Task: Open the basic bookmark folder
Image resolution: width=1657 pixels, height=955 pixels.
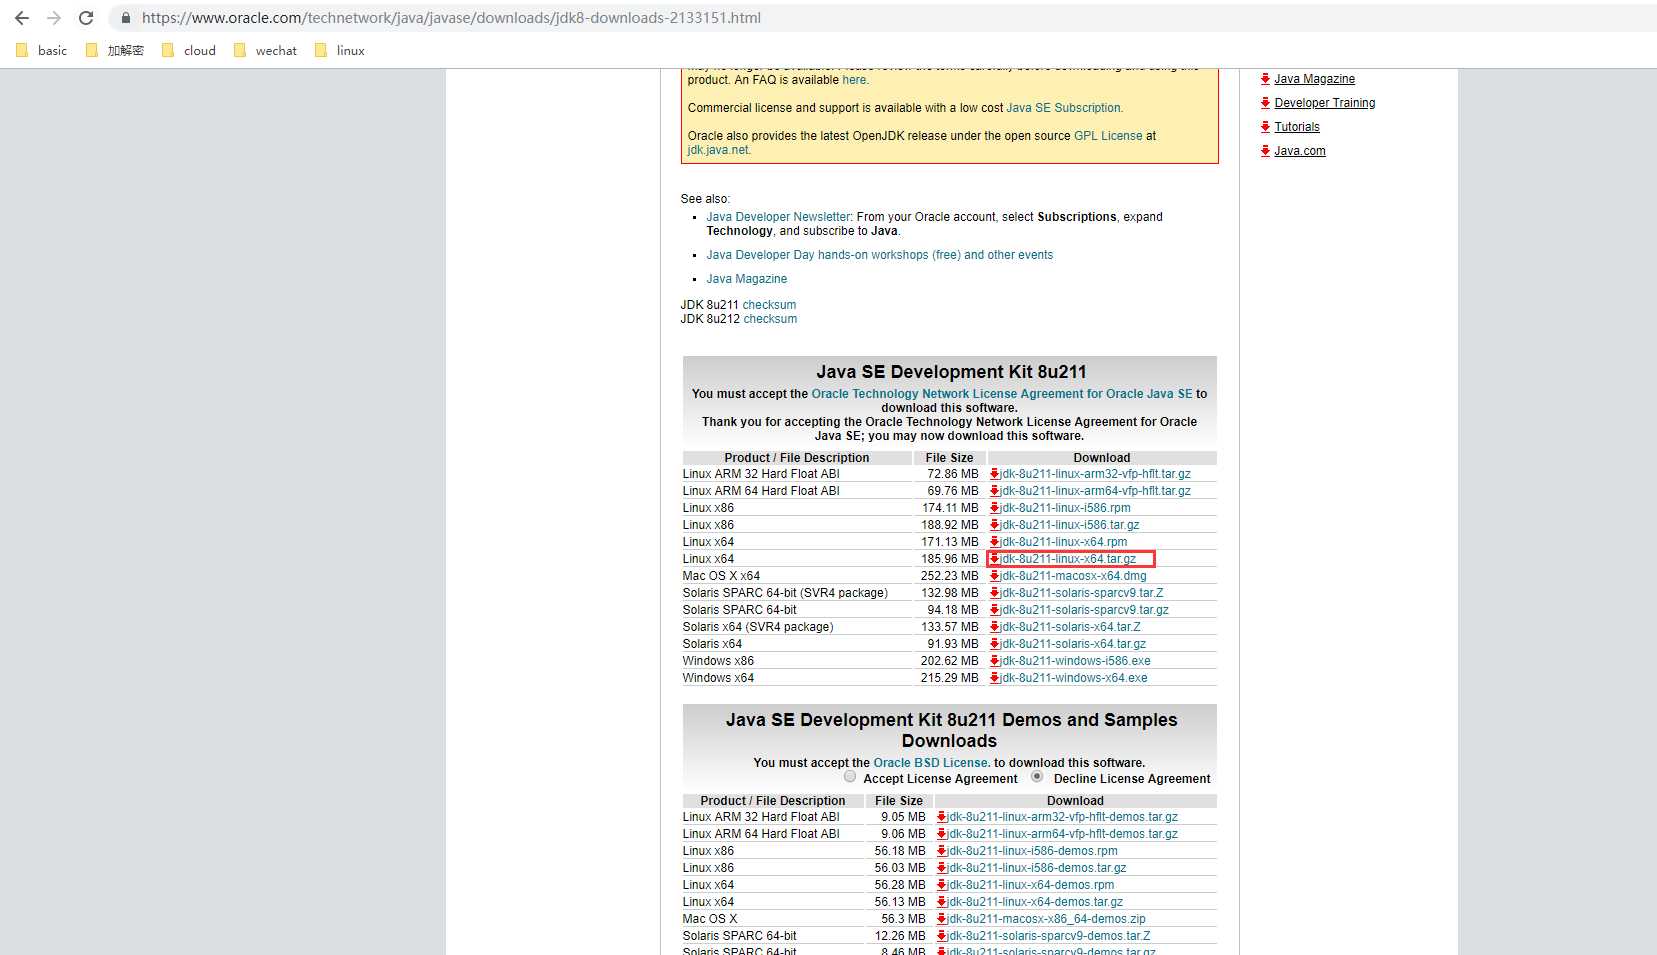Action: (42, 50)
